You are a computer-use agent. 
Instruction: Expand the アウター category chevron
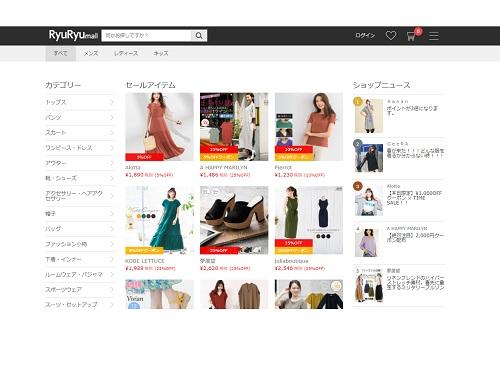pos(112,163)
